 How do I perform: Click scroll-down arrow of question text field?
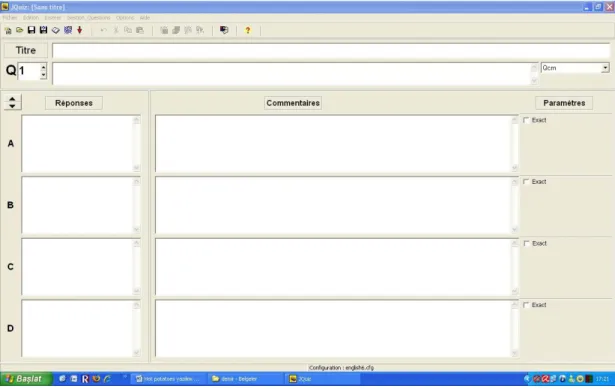click(534, 80)
